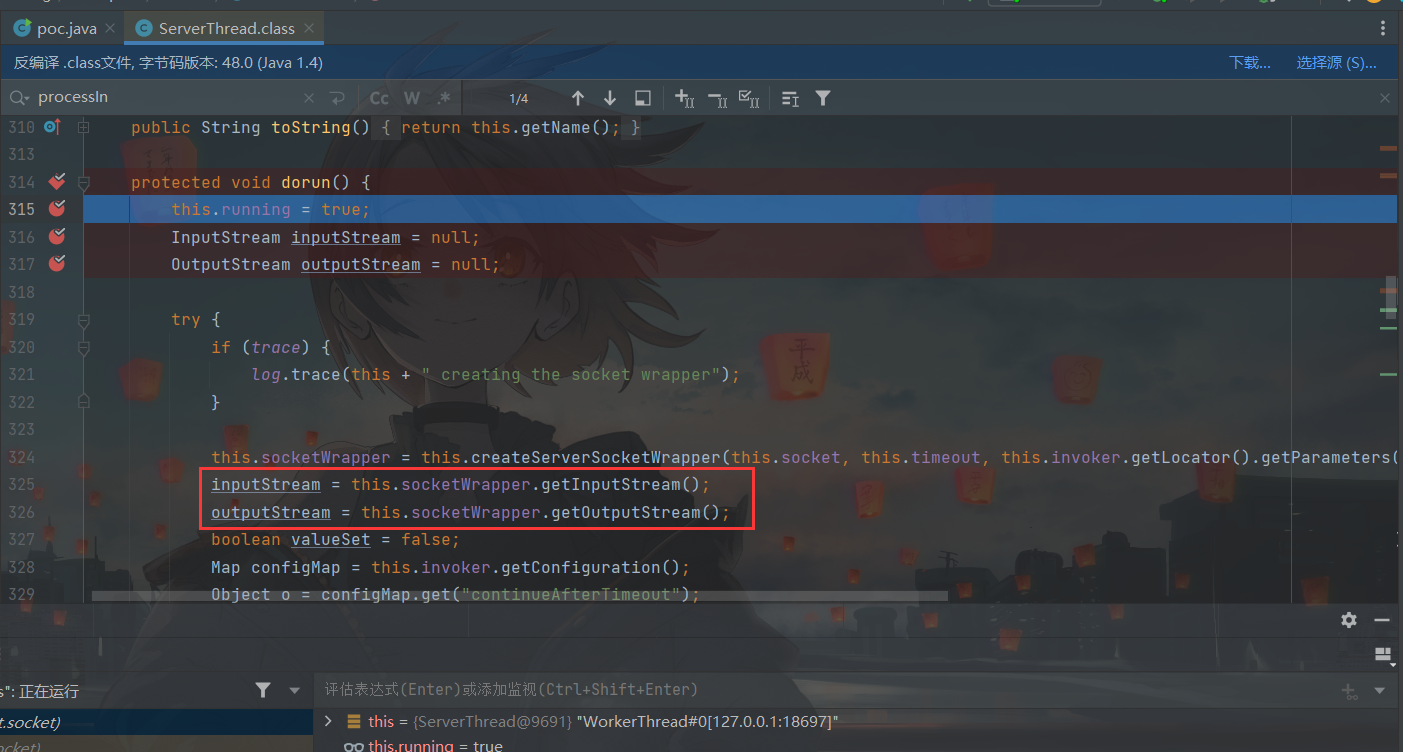Click the select all occurrences icon
The width and height of the screenshot is (1403, 752).
coord(748,98)
